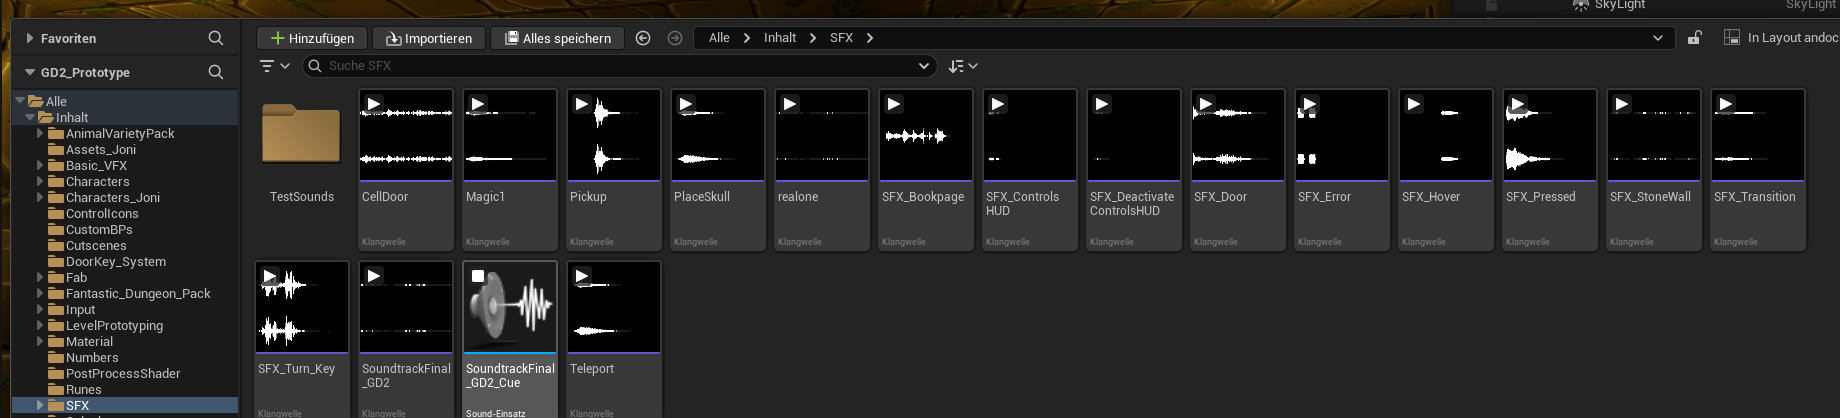Search in the GD2_Prototype tree

click(215, 72)
